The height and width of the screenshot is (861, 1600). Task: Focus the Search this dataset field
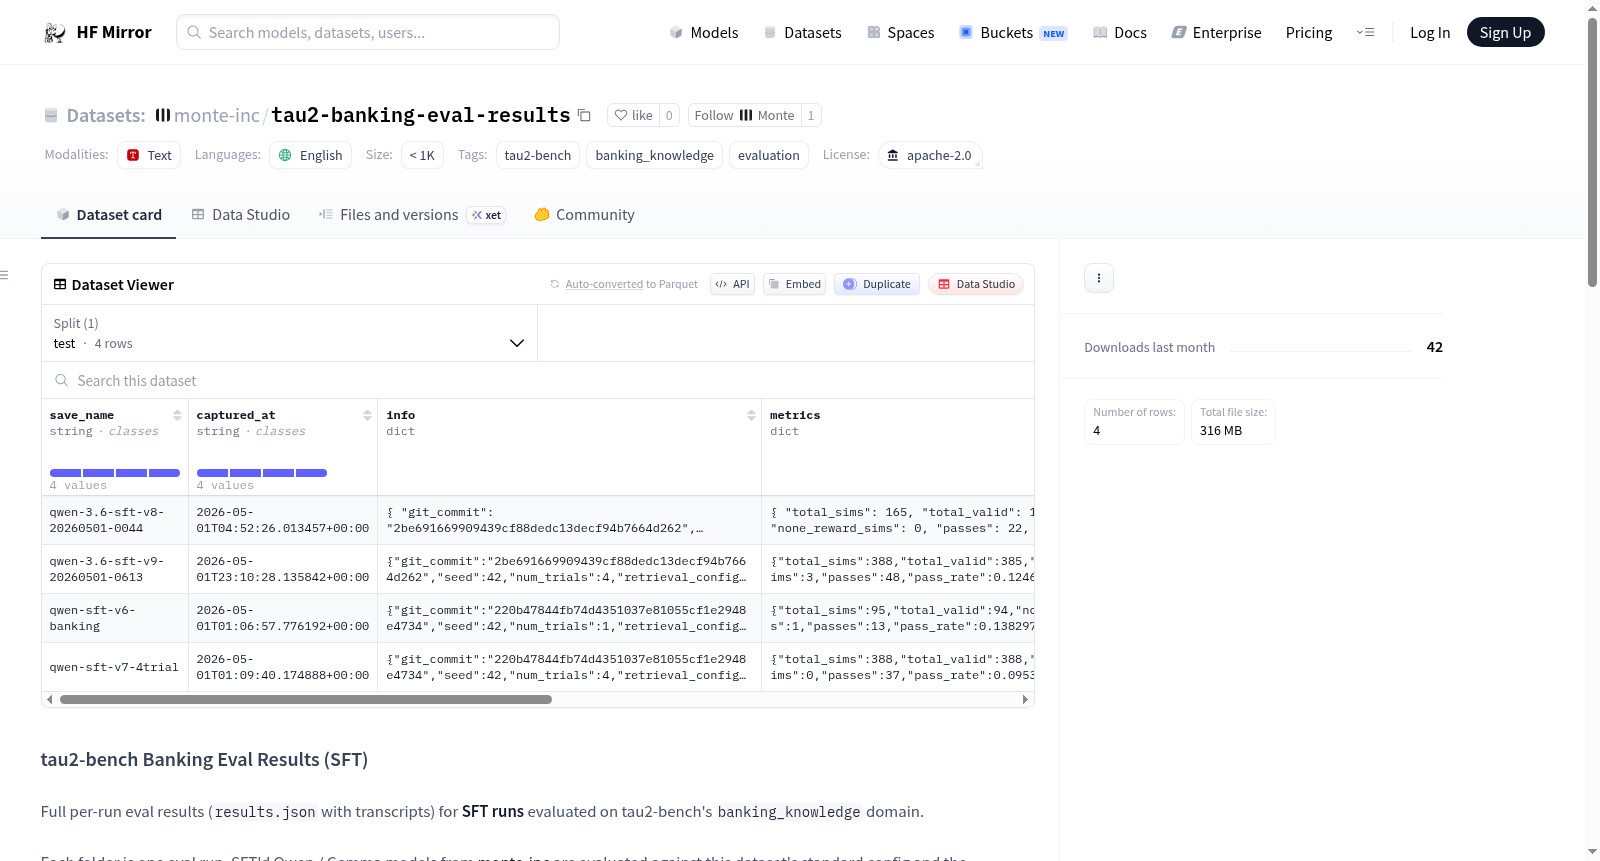coord(538,381)
